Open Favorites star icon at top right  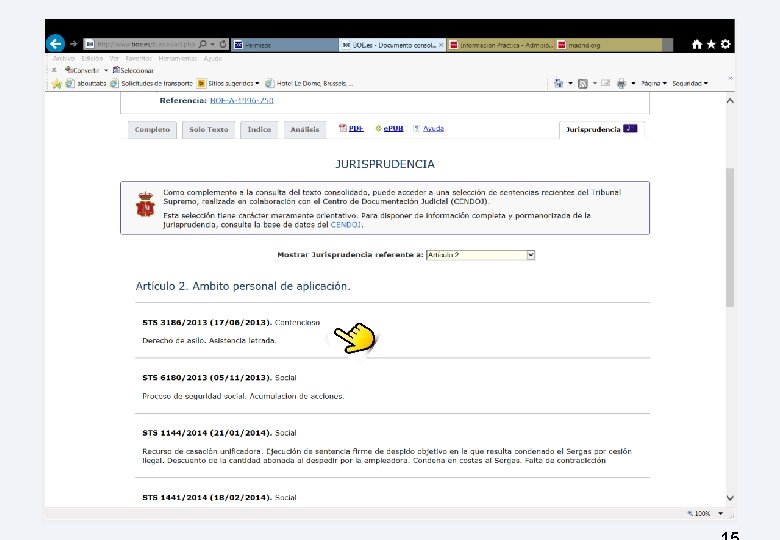coord(711,44)
